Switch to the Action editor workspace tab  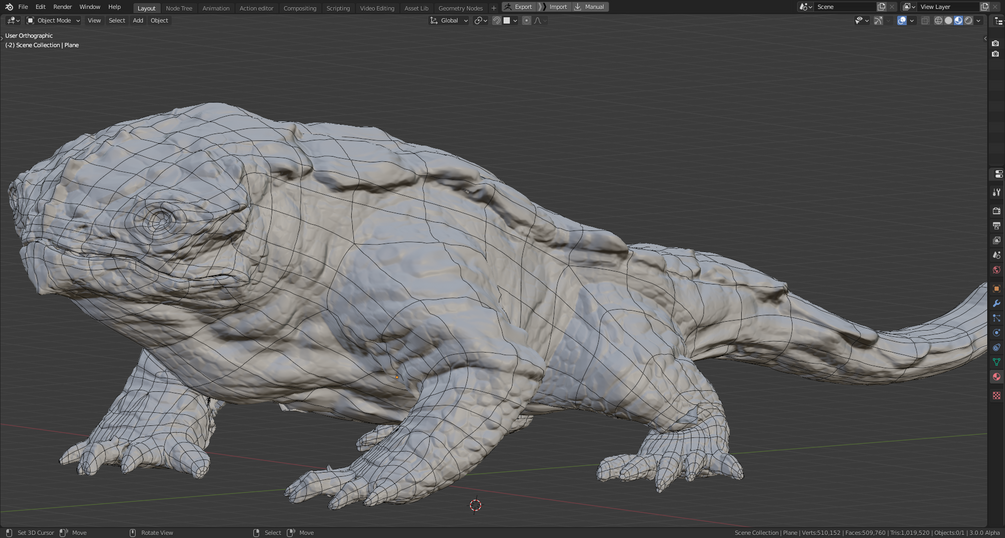(256, 8)
